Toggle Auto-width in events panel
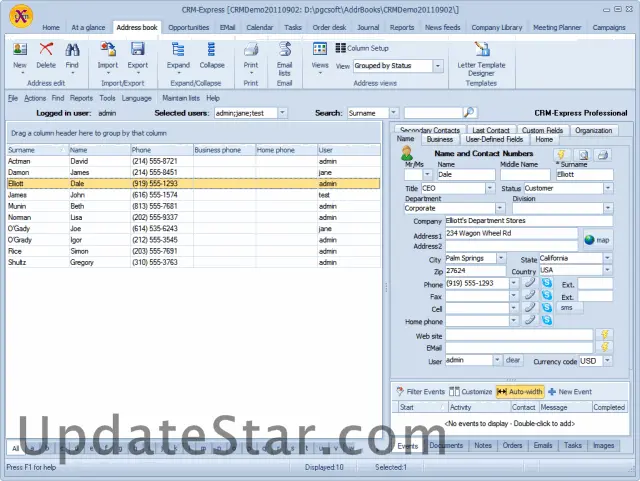The height and width of the screenshot is (481, 640). tap(519, 392)
